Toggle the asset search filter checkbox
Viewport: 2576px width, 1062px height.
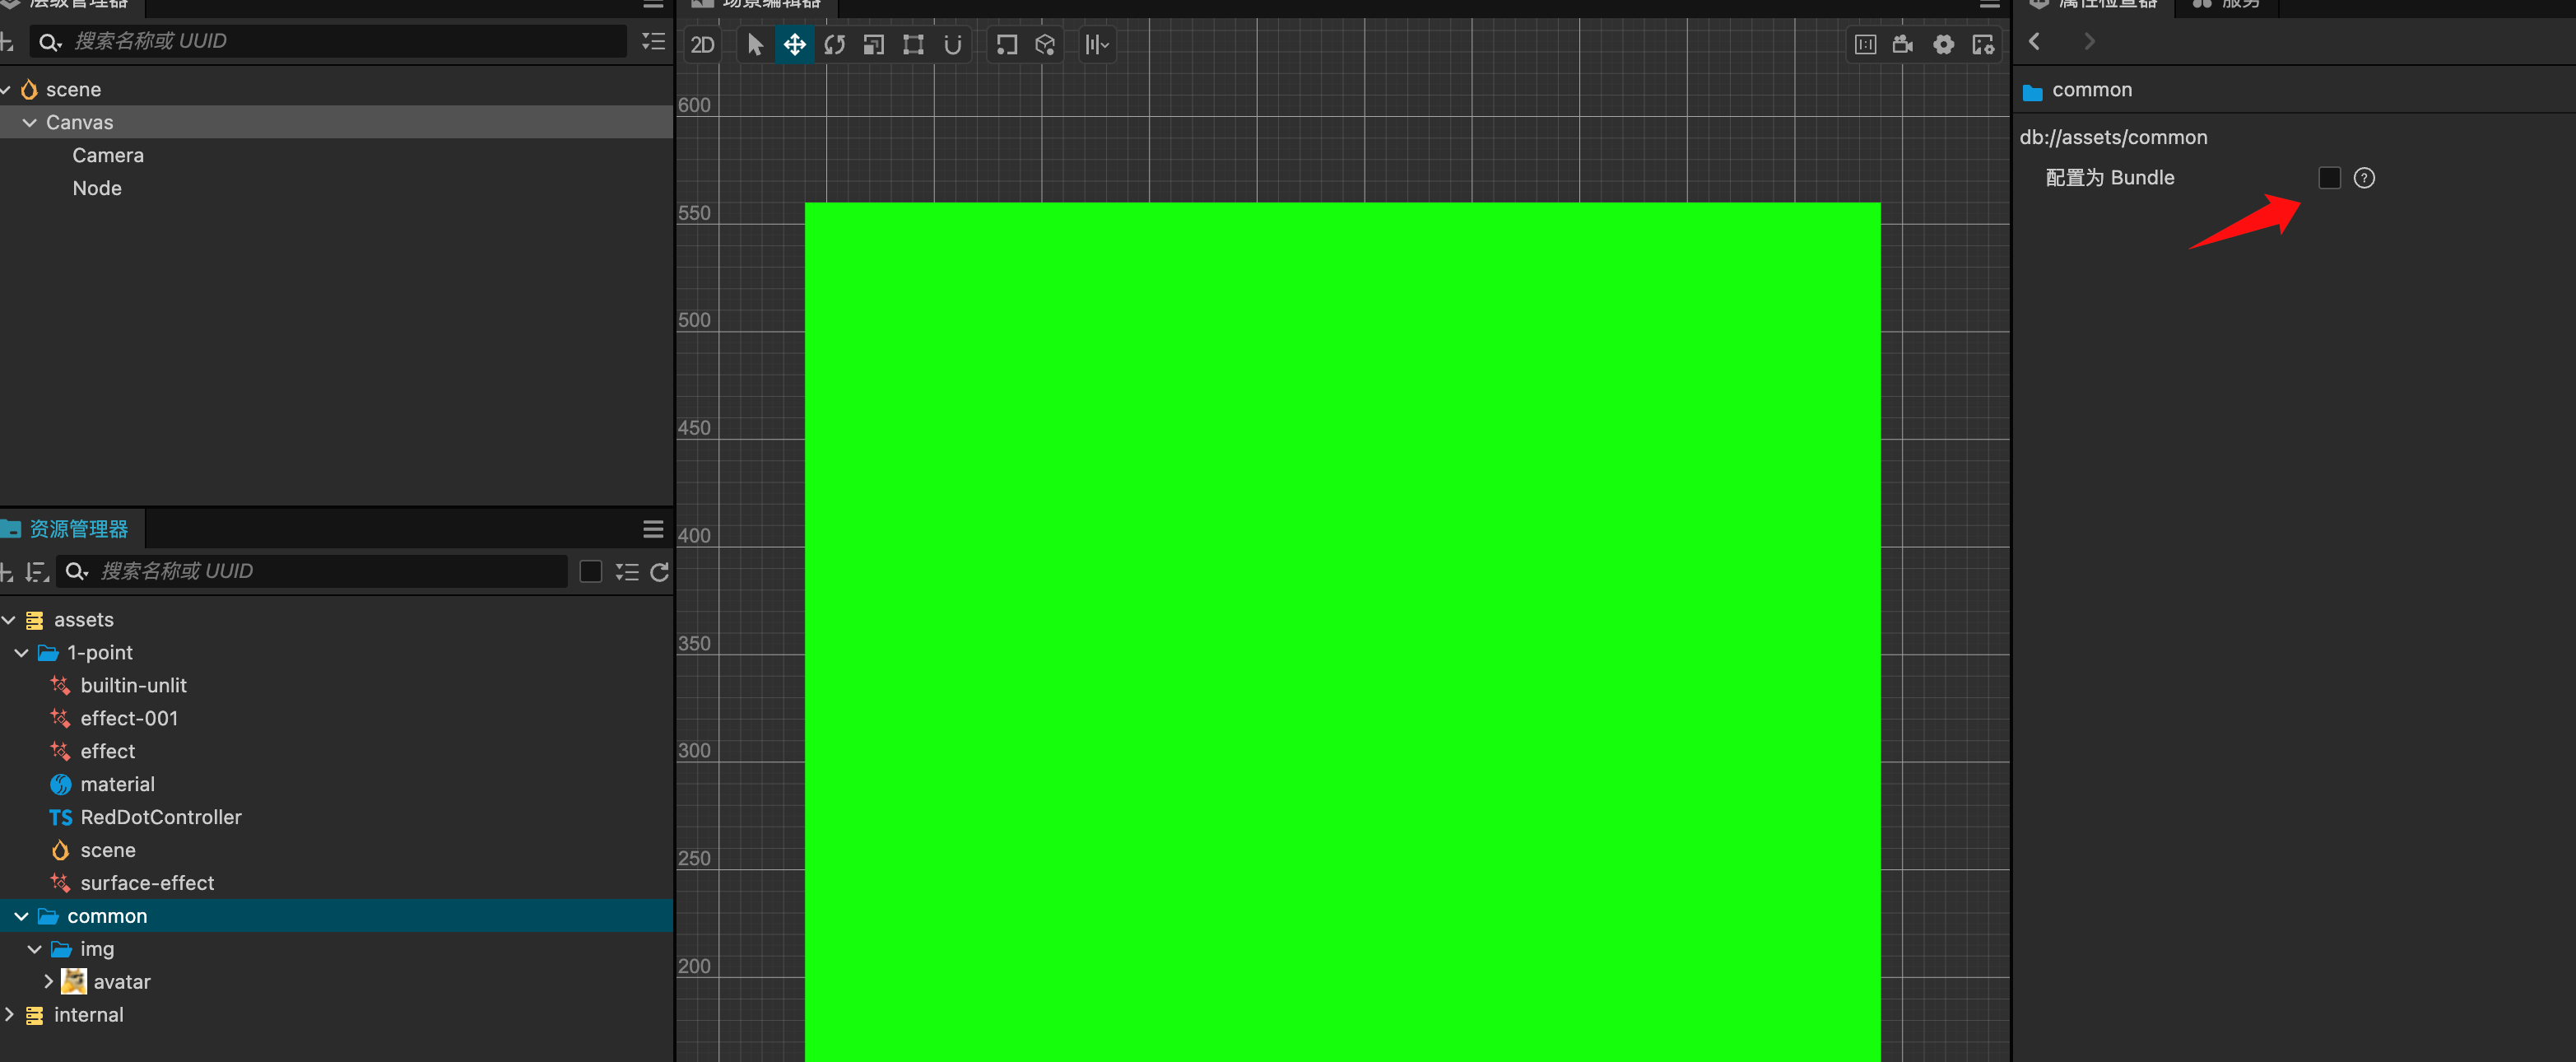[590, 572]
